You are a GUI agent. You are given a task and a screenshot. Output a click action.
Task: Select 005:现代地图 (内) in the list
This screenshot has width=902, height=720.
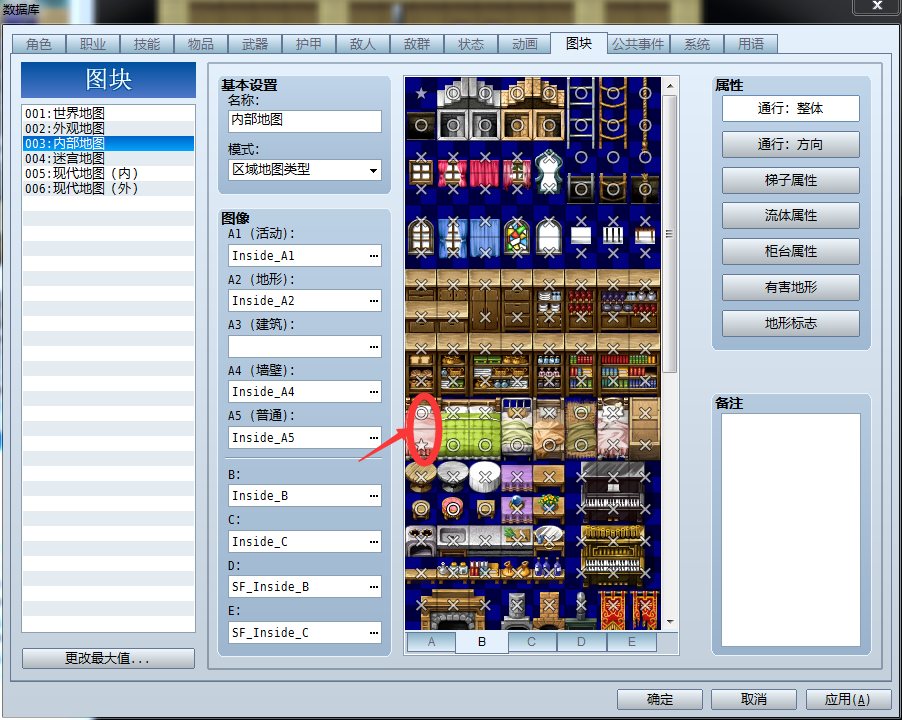[x=108, y=173]
